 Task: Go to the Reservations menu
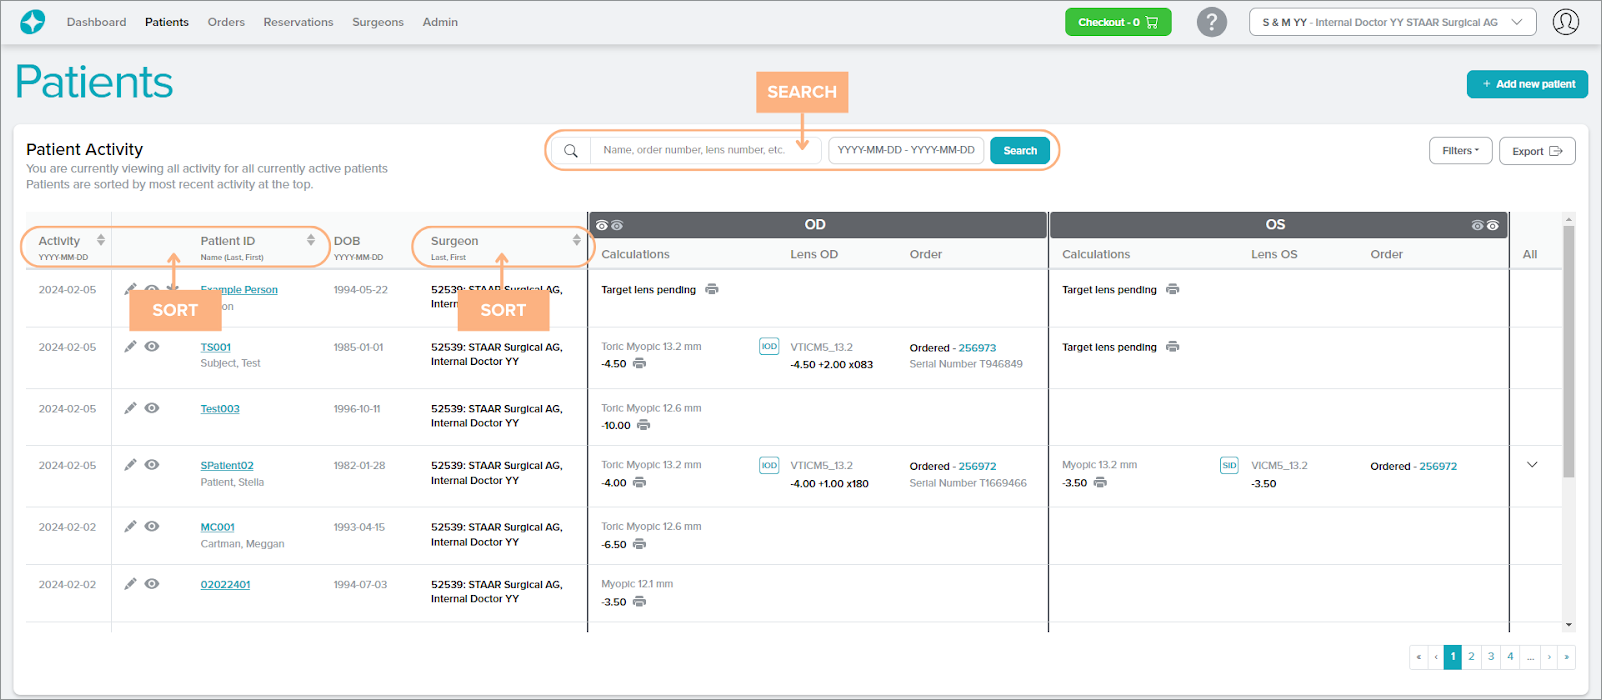[298, 22]
